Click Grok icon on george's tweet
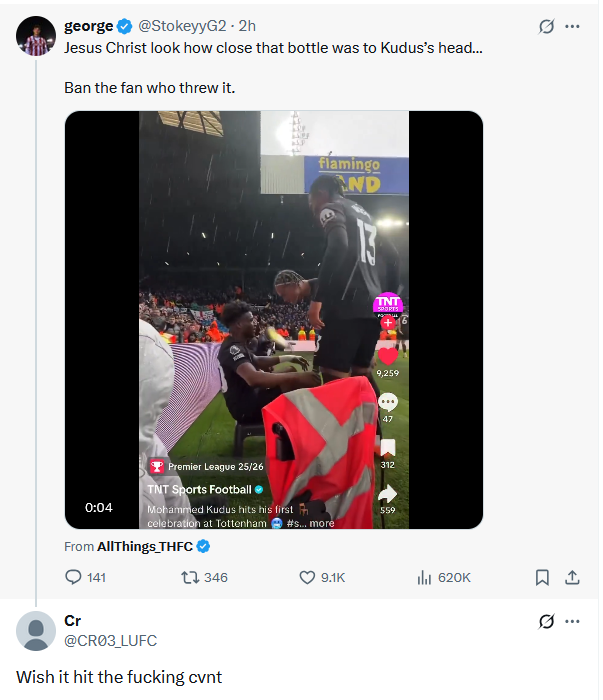 pos(546,26)
